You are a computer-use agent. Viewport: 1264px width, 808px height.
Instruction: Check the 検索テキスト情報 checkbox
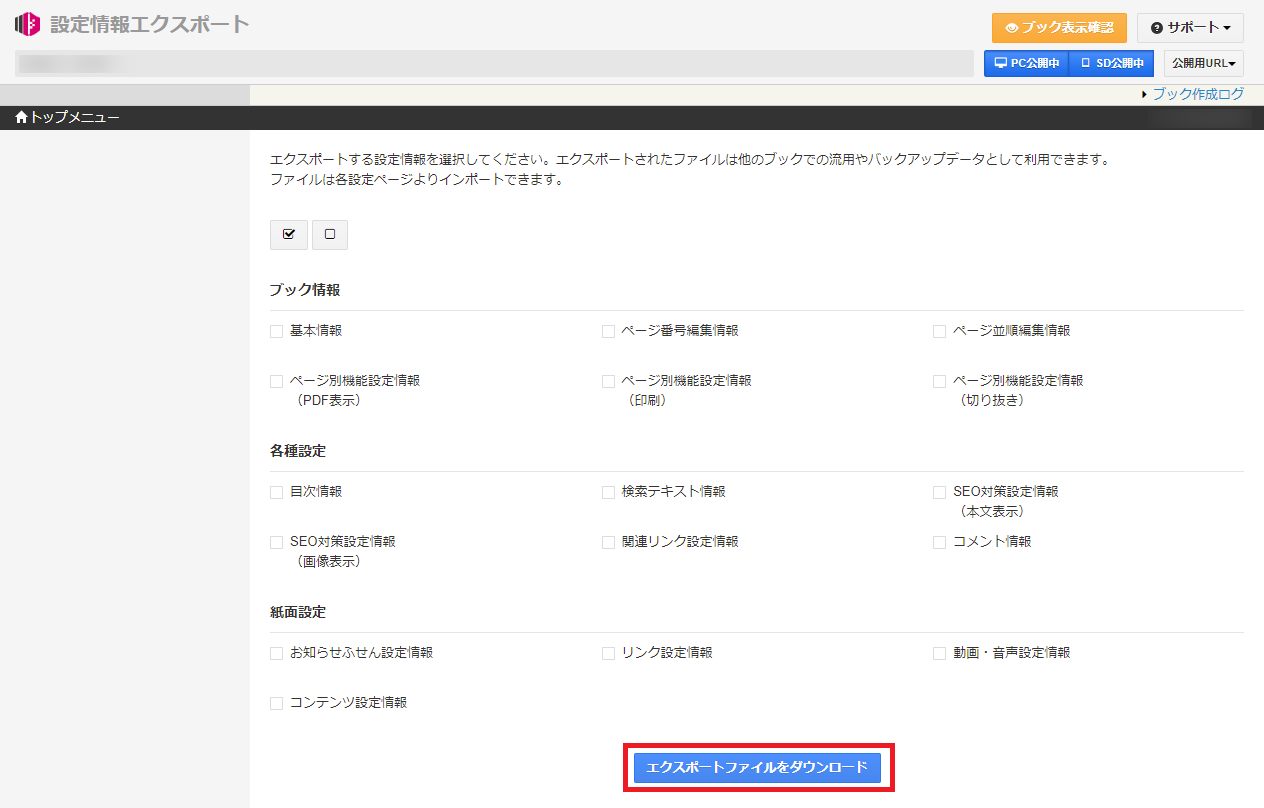point(608,492)
